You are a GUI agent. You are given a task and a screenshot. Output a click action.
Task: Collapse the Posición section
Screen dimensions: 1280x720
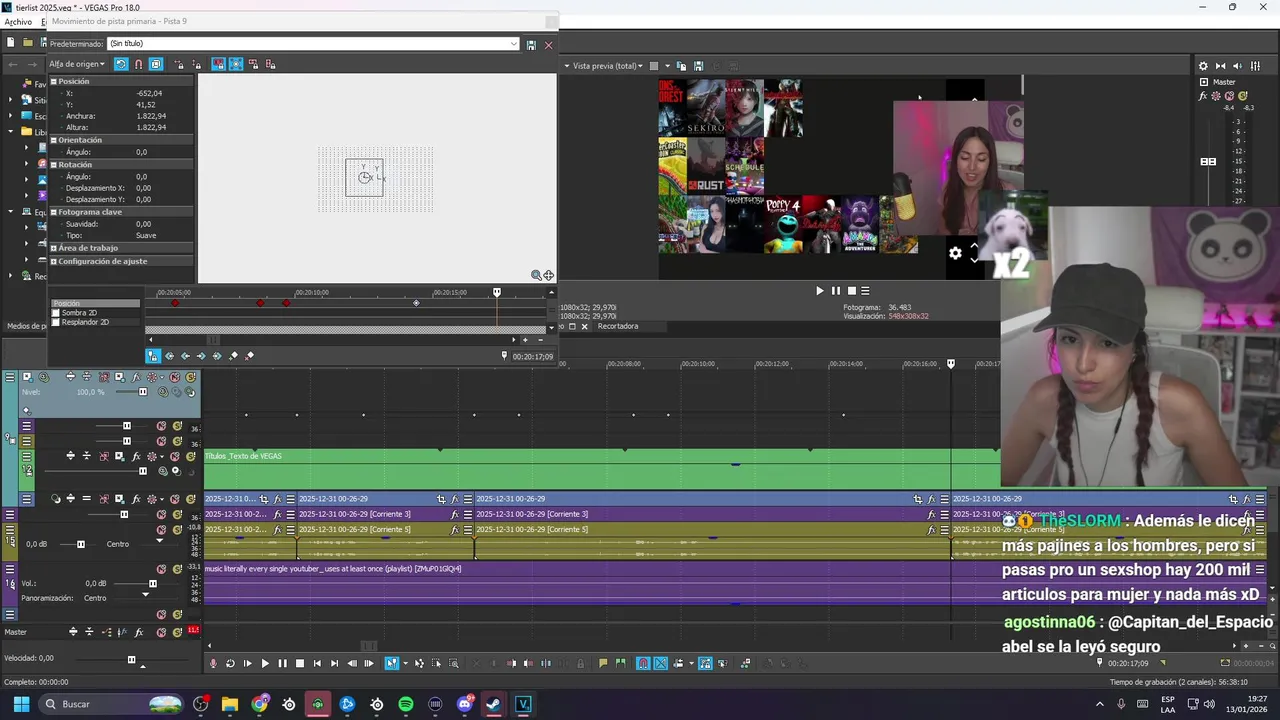54,82
